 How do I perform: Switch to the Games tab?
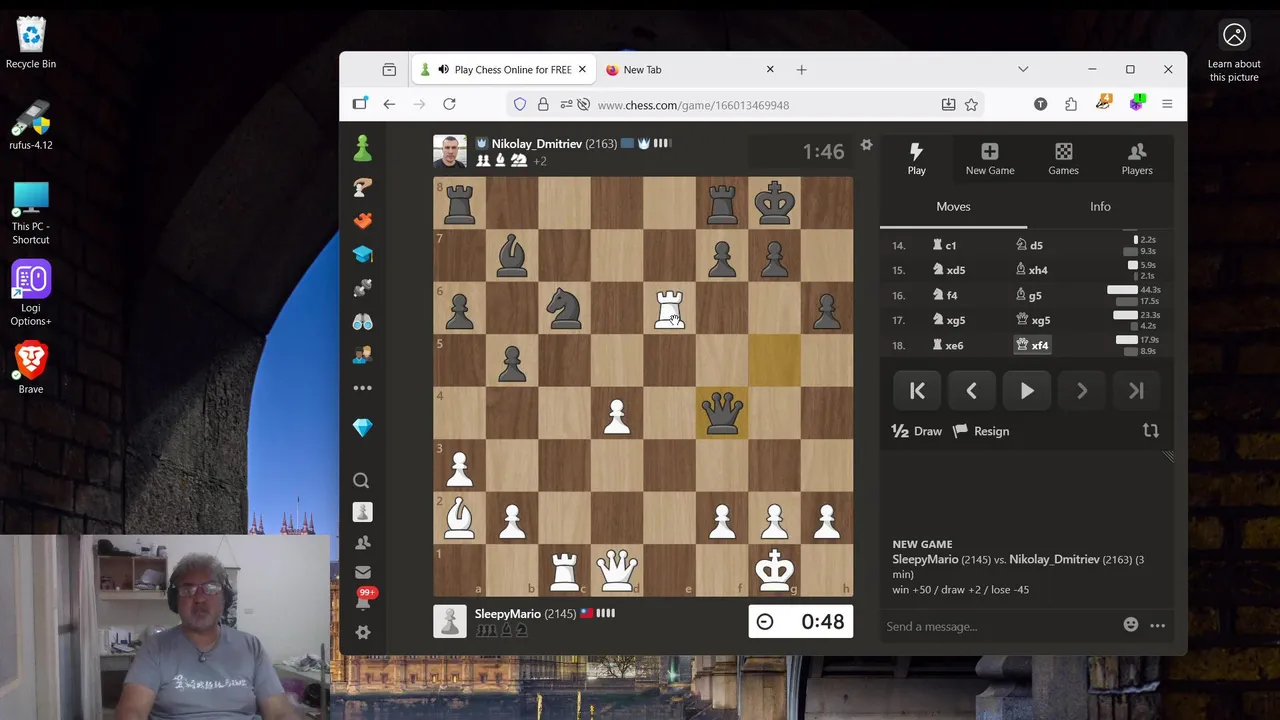pyautogui.click(x=1063, y=158)
